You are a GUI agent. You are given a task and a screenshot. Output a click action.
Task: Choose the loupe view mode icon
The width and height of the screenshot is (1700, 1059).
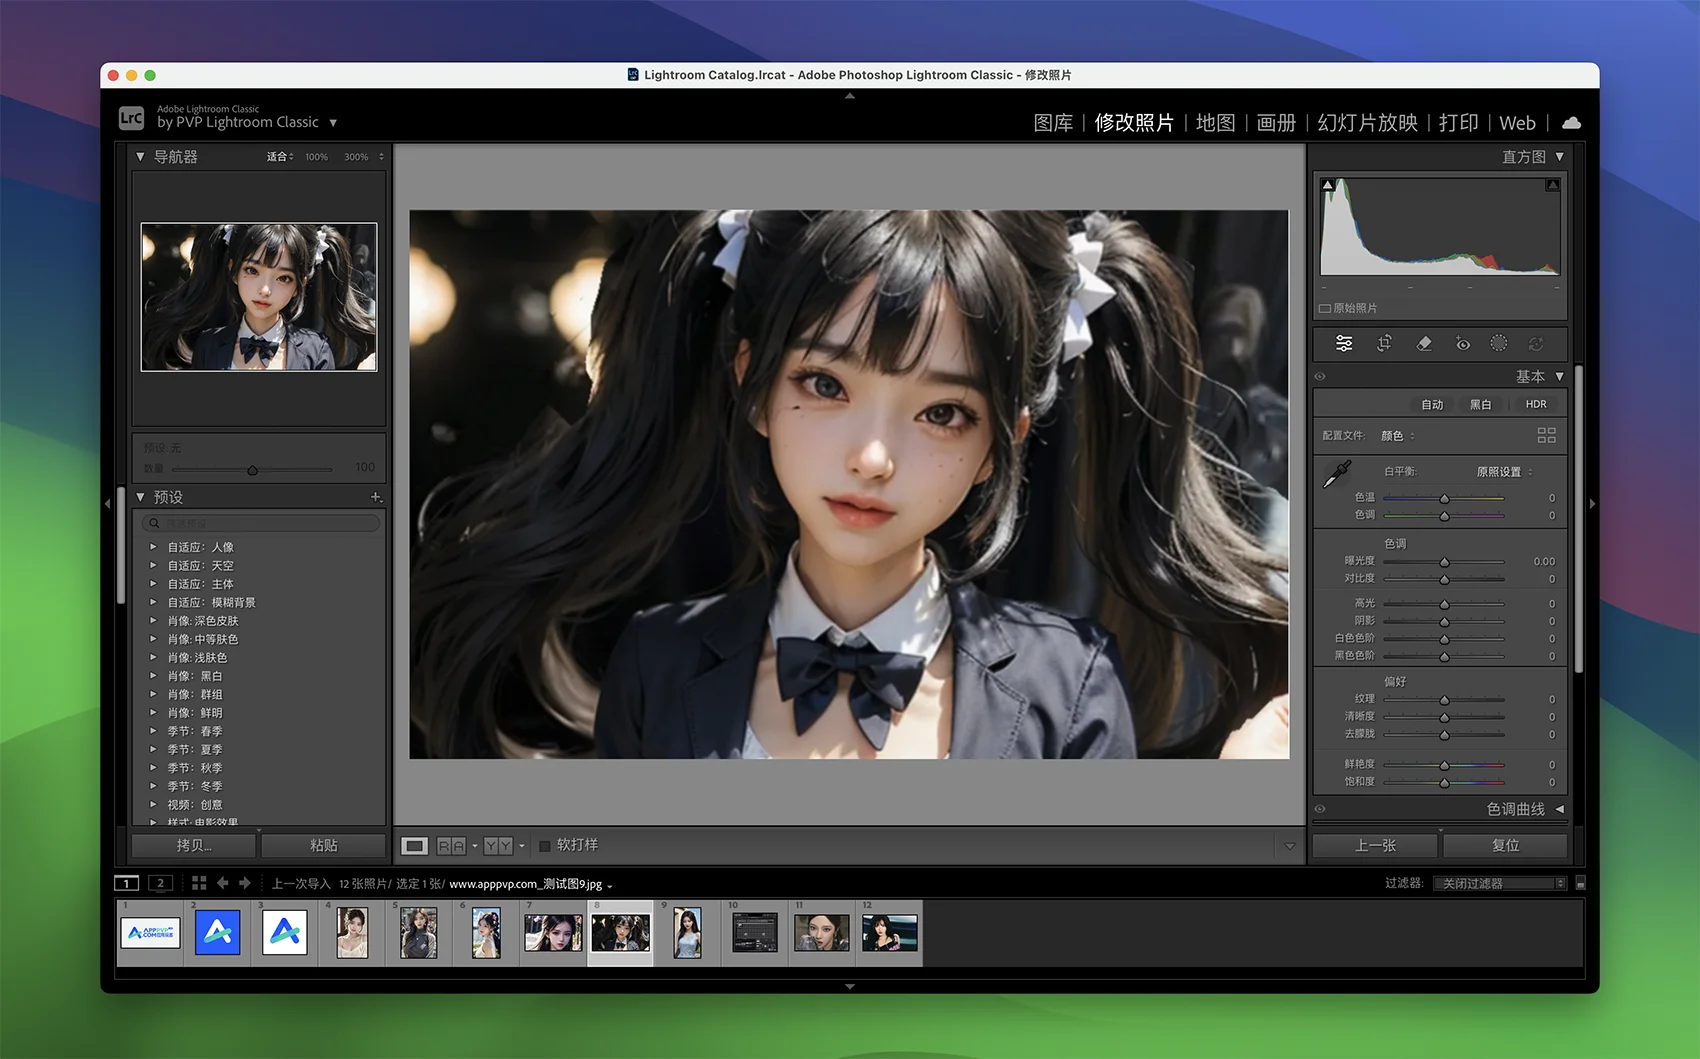click(x=414, y=846)
